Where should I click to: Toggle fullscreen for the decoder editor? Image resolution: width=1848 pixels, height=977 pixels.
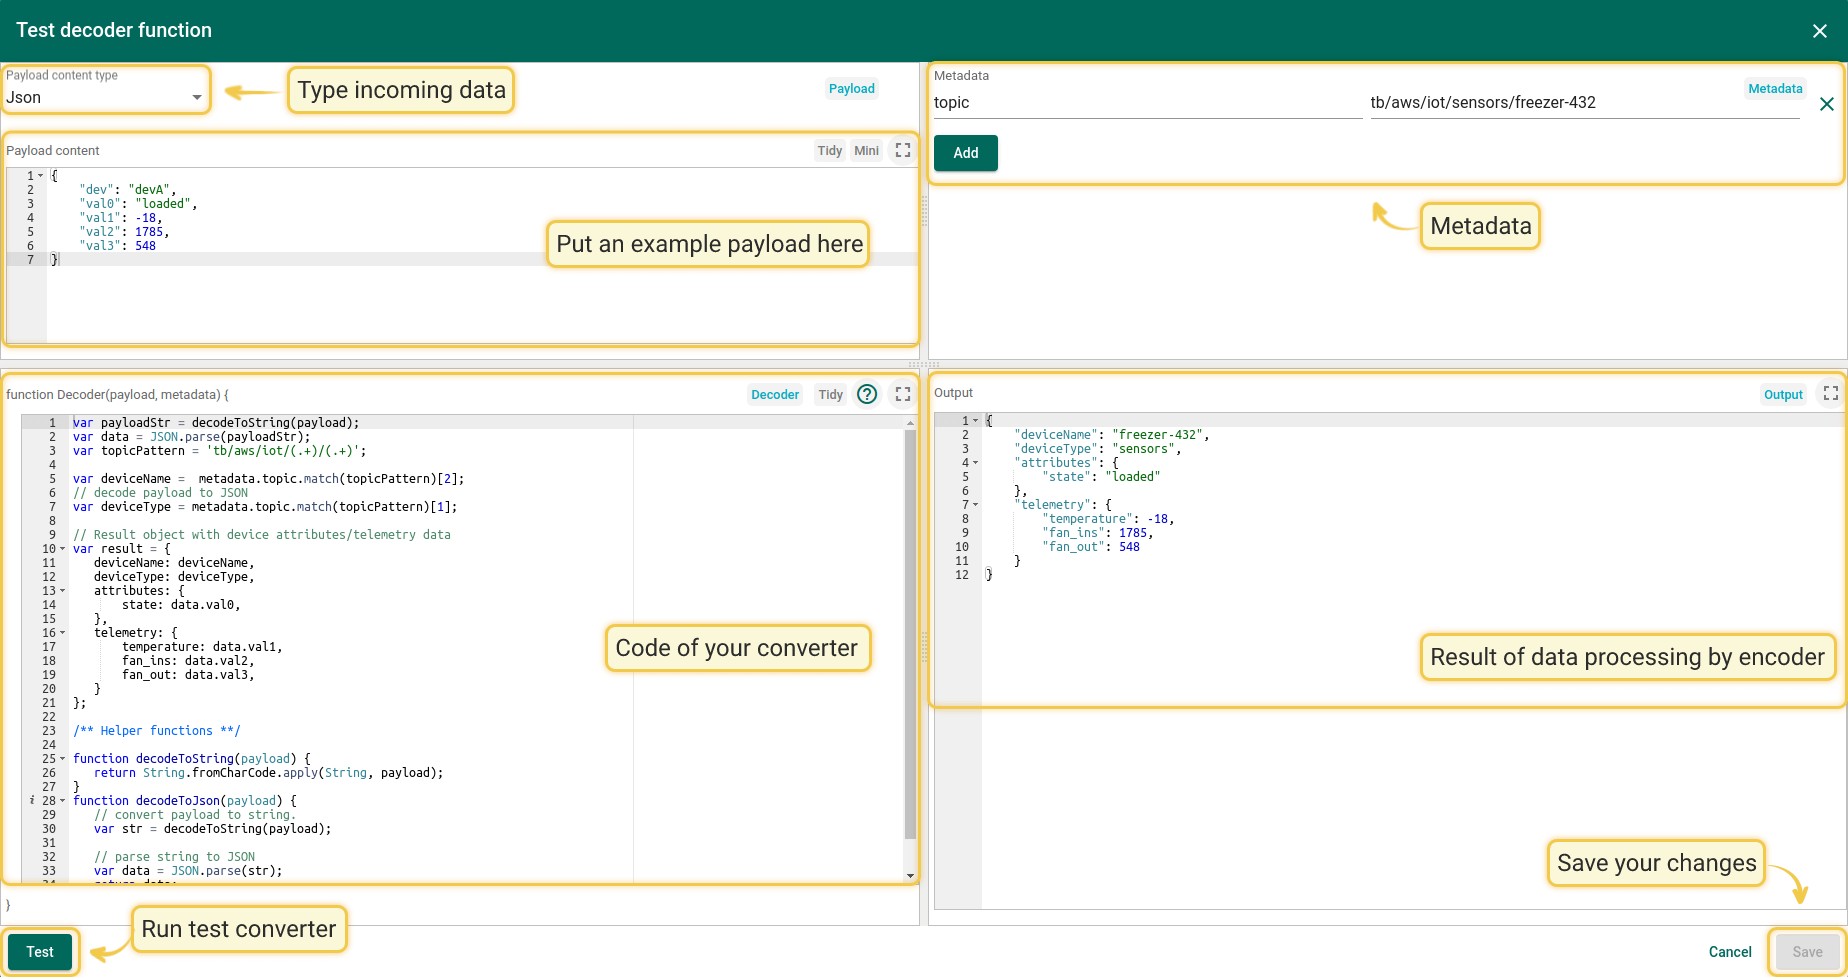[x=902, y=394]
